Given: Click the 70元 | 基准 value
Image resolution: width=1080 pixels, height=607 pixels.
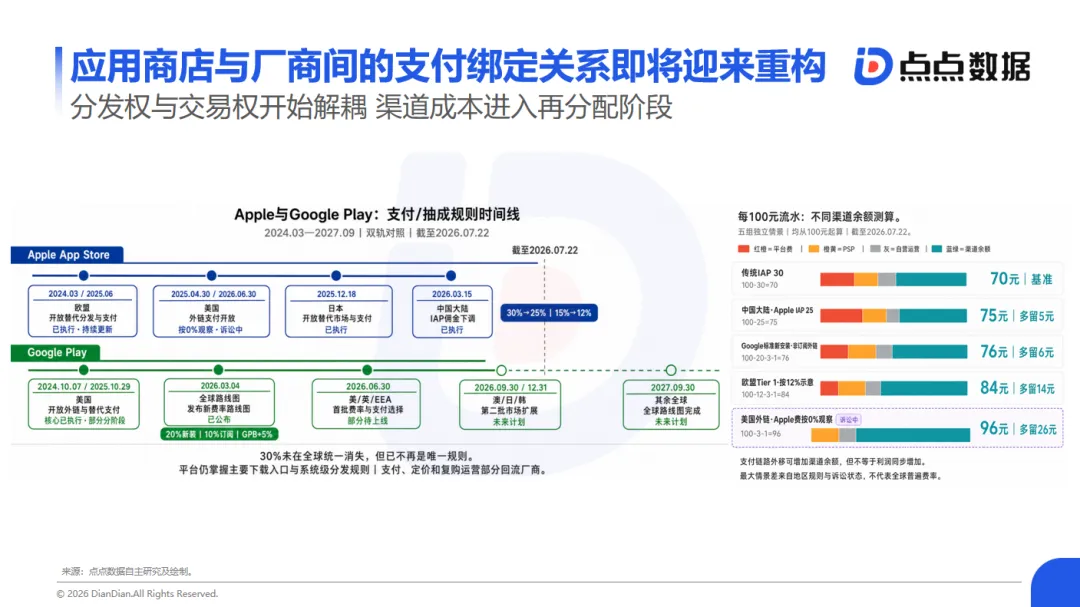Looking at the screenshot, I should coord(1021,279).
